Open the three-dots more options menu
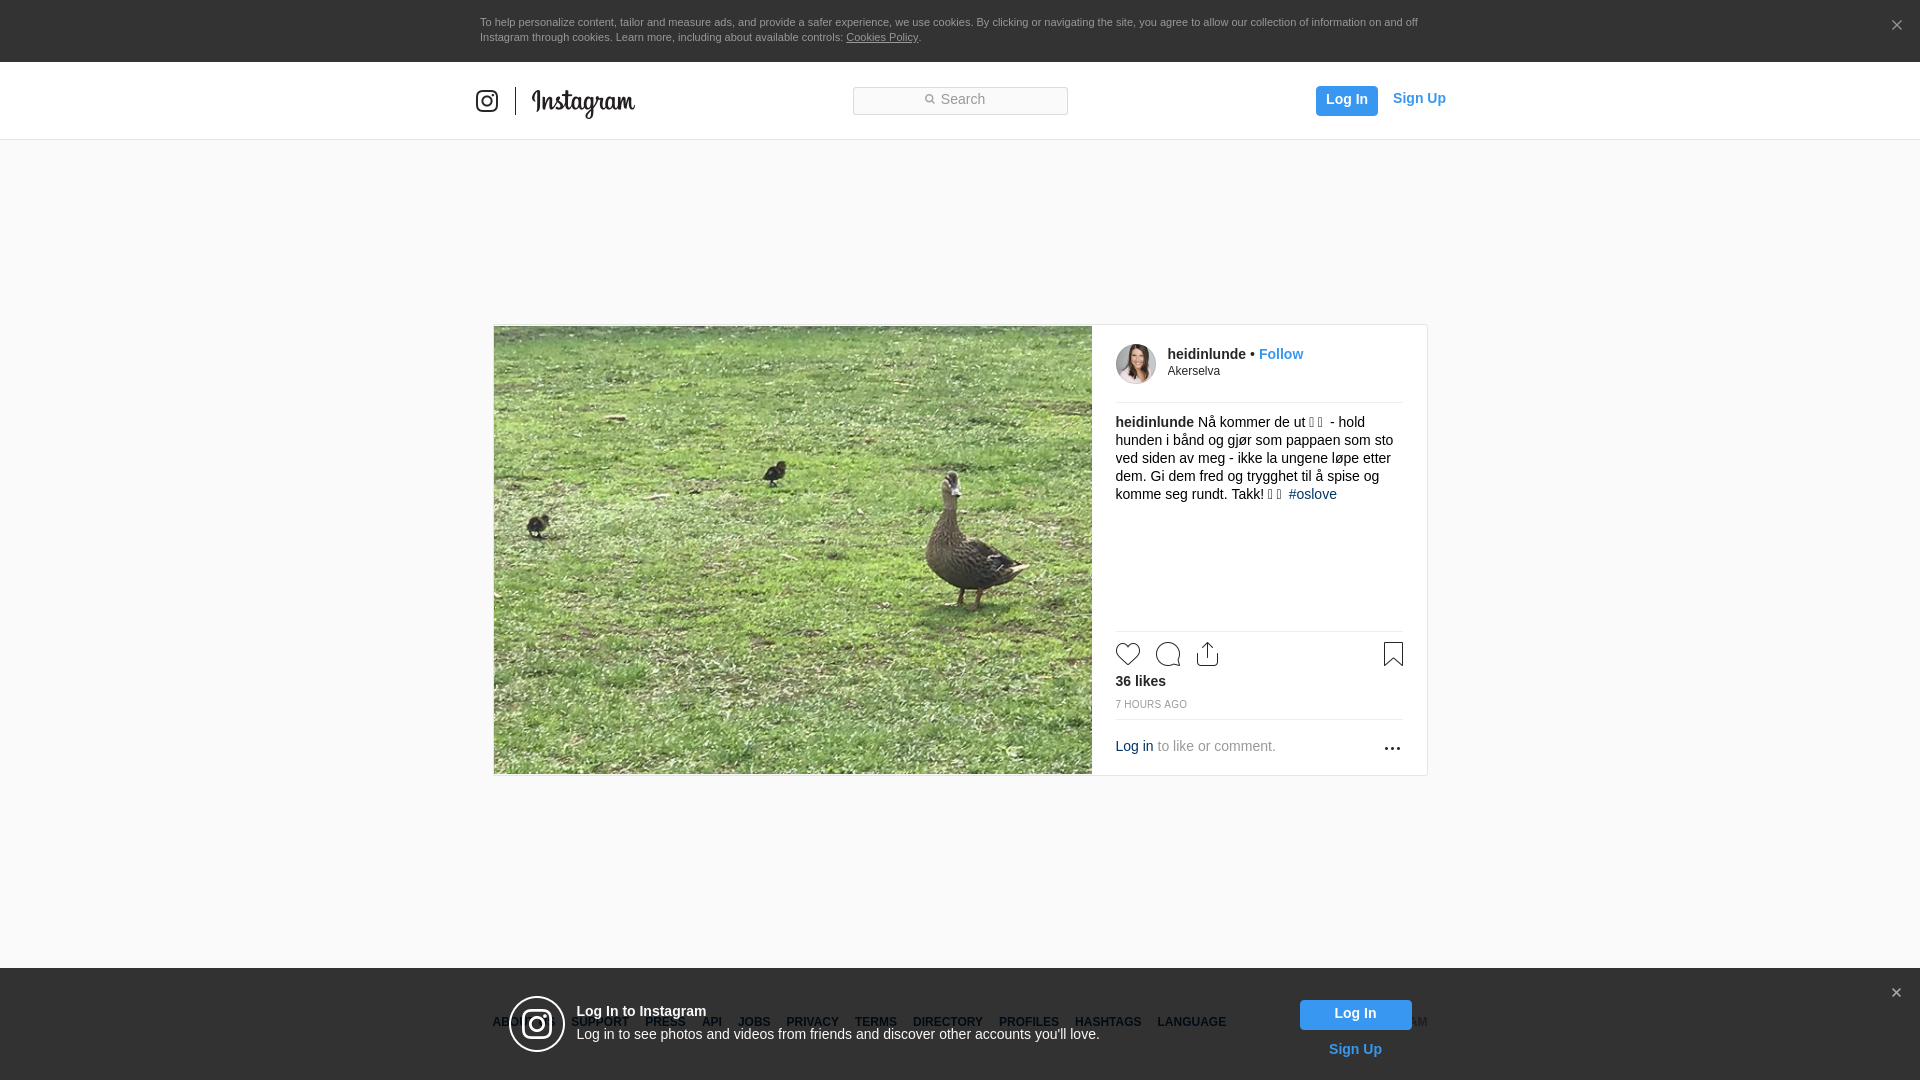Screen dimensions: 1920x1080 click(x=1392, y=748)
